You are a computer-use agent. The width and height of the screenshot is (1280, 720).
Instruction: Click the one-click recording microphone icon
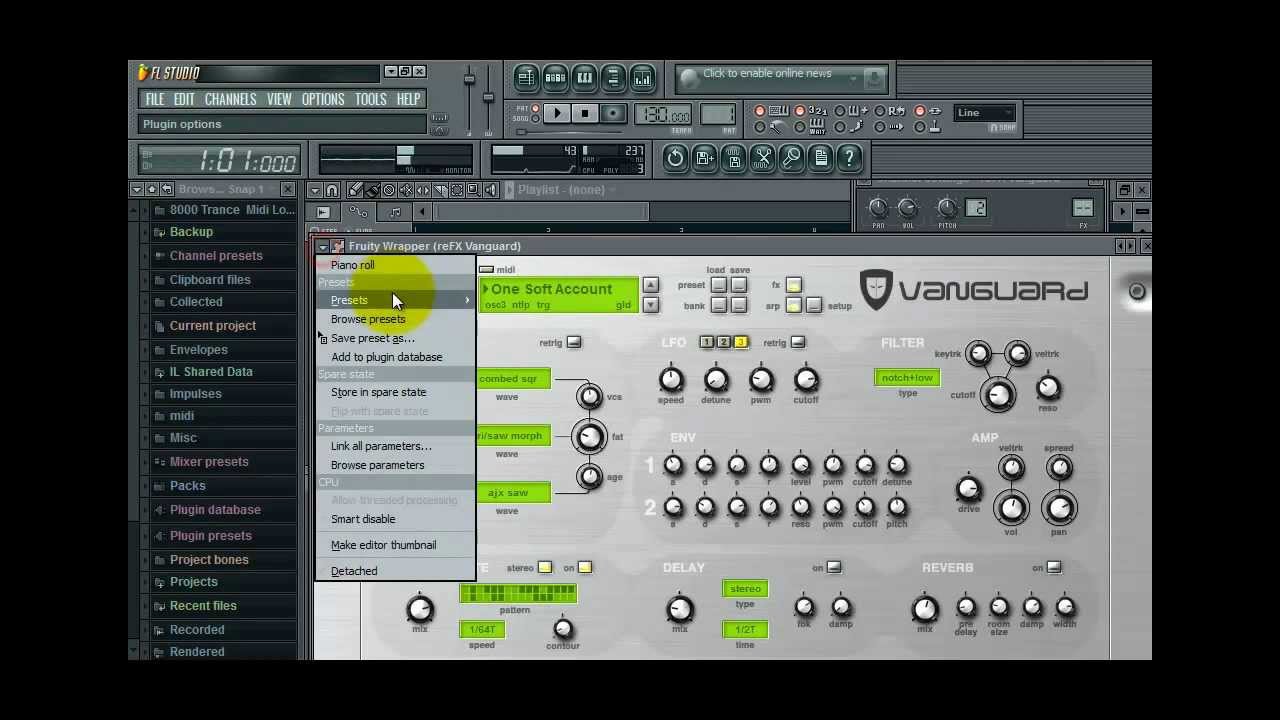click(x=791, y=158)
